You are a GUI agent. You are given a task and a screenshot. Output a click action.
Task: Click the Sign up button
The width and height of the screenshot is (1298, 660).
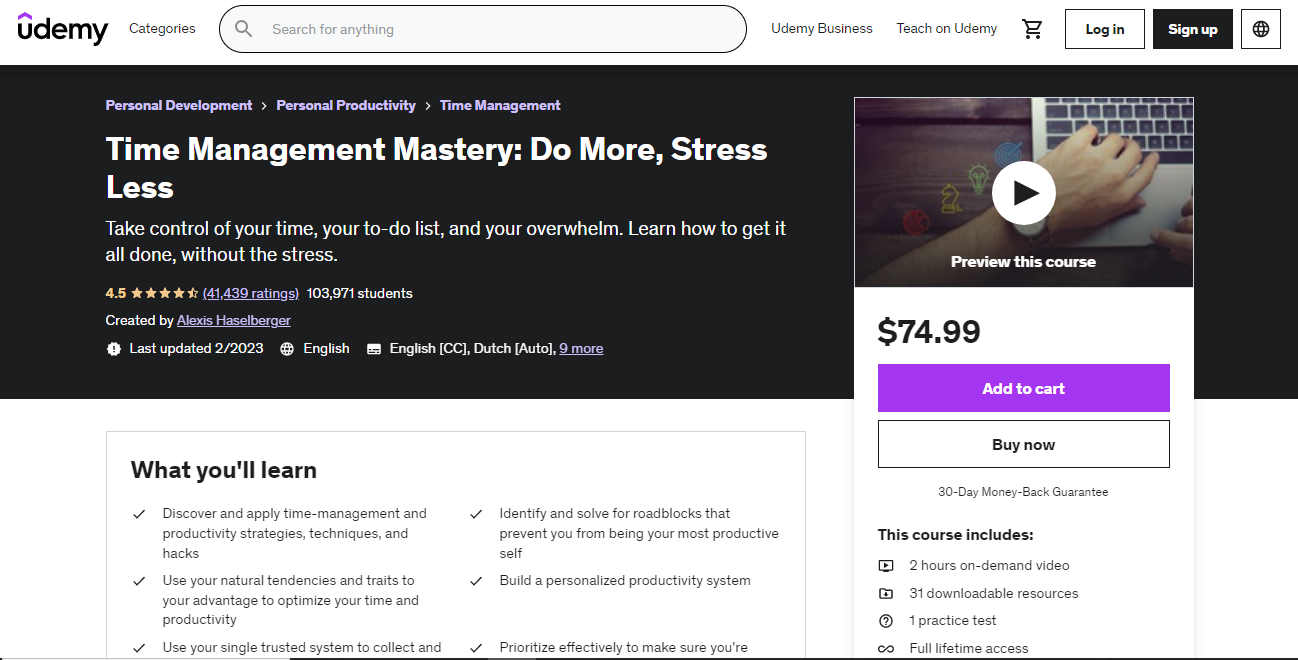click(x=1193, y=29)
